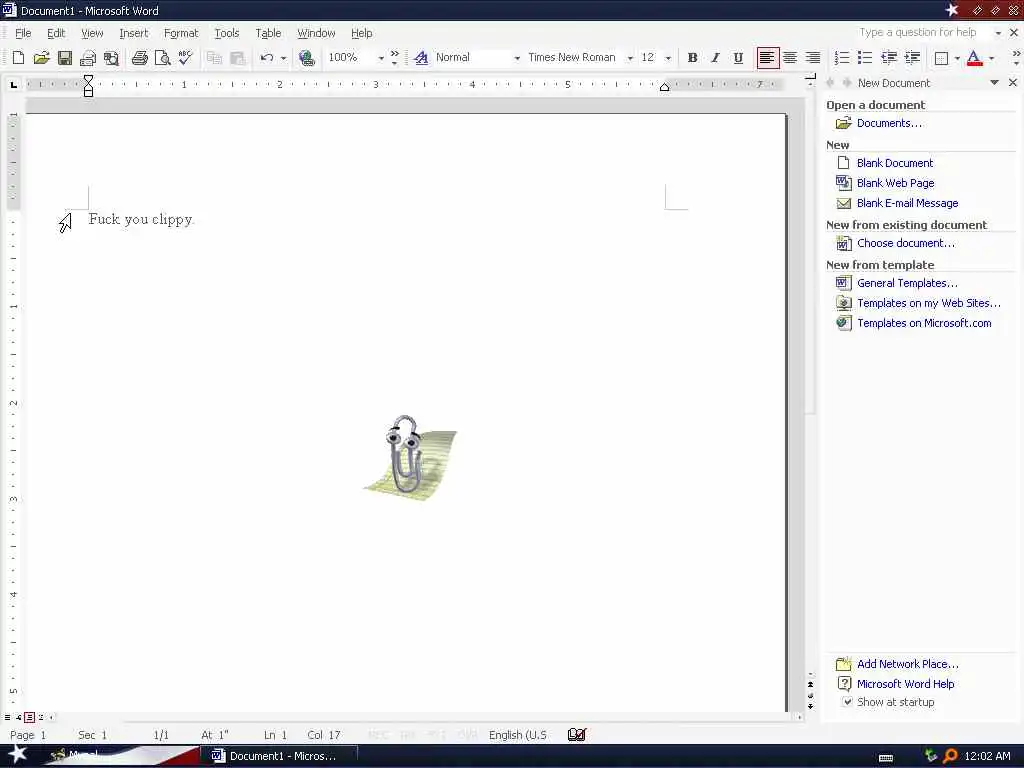Toggle the numbered list
This screenshot has width=1024, height=768.
point(842,58)
